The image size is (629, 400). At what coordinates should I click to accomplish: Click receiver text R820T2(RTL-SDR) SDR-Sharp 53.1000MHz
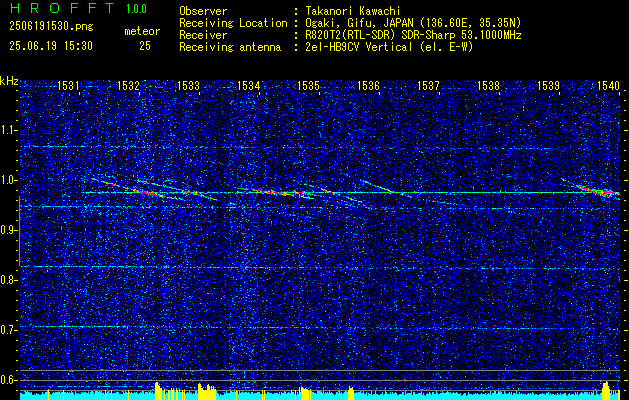point(413,35)
